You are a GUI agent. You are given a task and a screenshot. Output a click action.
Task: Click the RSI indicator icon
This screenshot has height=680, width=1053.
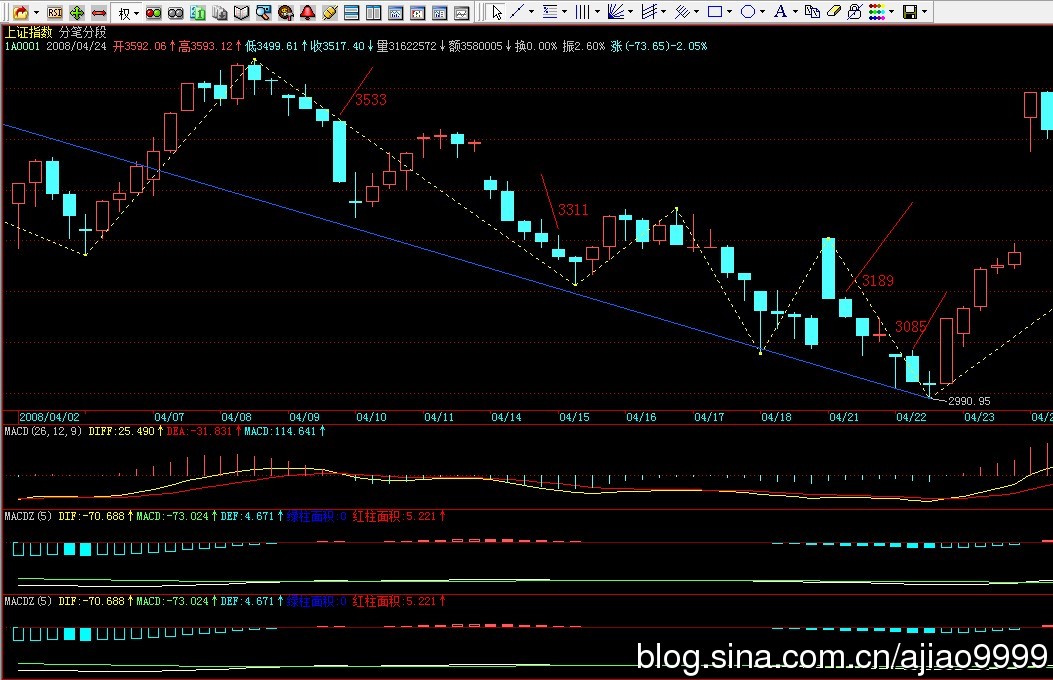(54, 12)
